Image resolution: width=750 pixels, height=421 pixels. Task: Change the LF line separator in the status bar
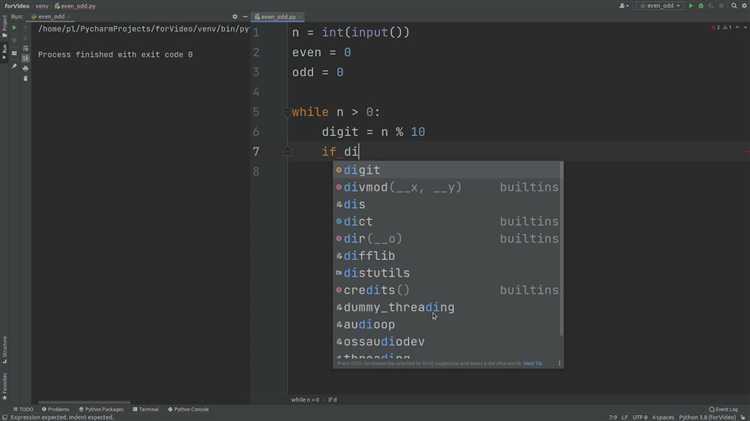point(624,418)
